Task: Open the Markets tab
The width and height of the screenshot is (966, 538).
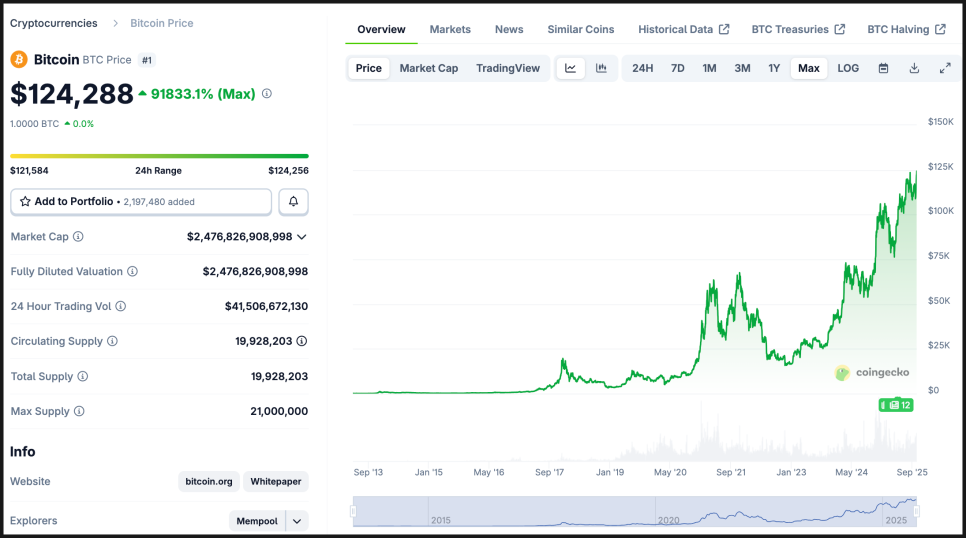Action: pyautogui.click(x=450, y=29)
